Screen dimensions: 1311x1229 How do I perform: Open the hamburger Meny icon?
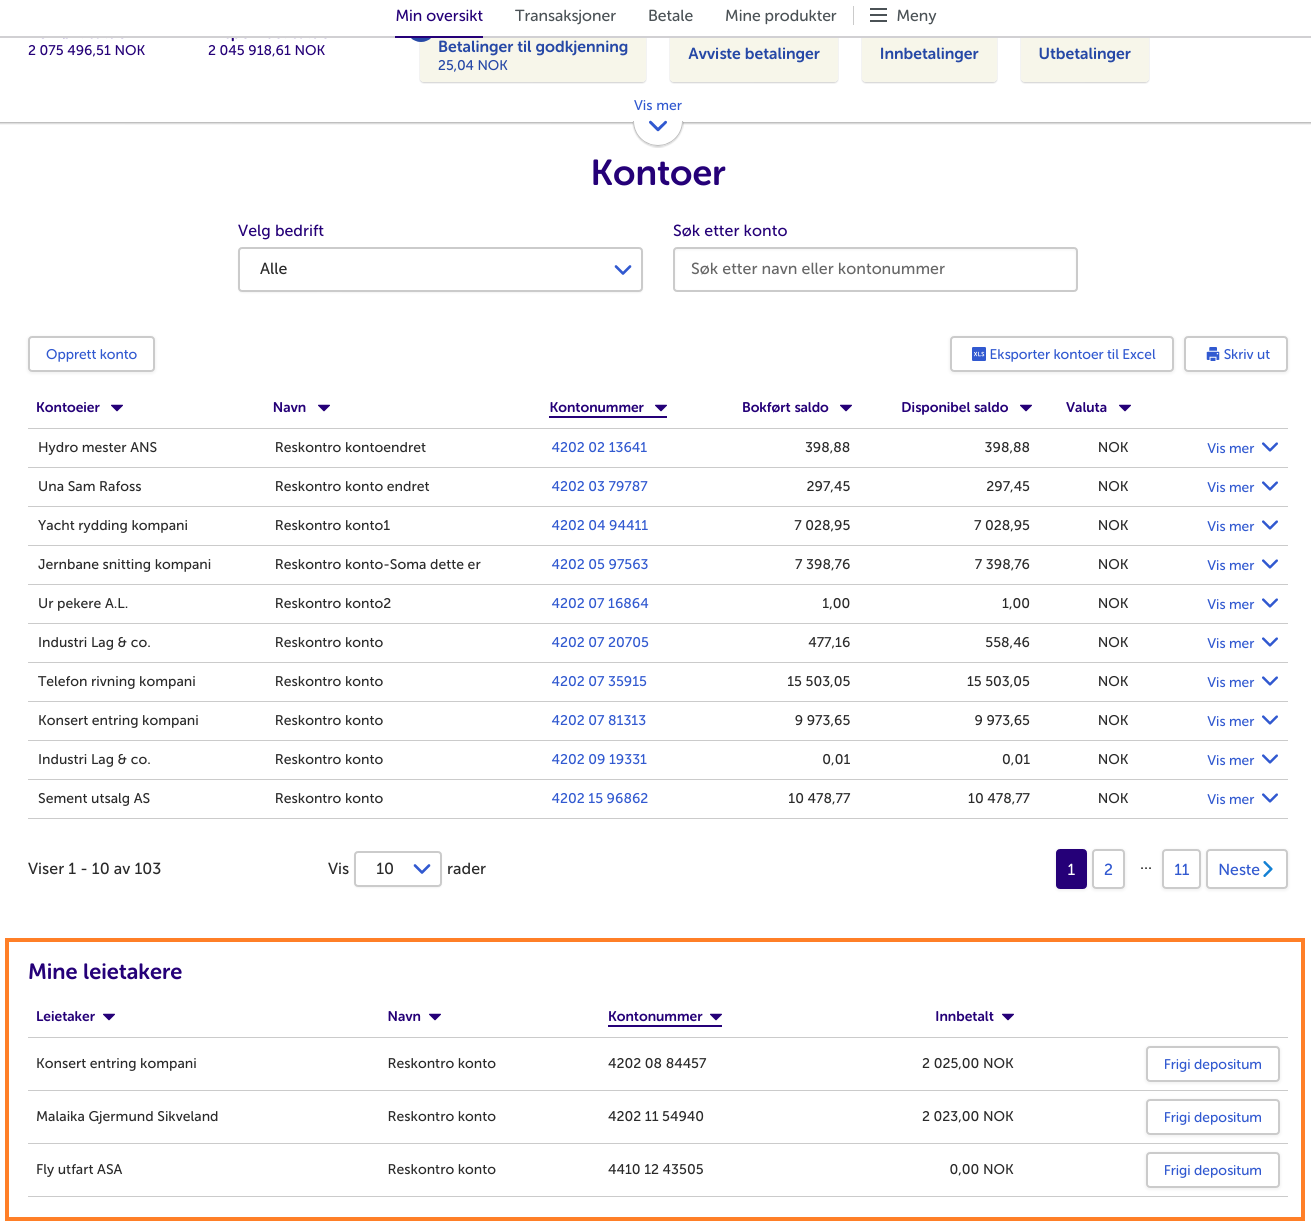[x=878, y=16]
